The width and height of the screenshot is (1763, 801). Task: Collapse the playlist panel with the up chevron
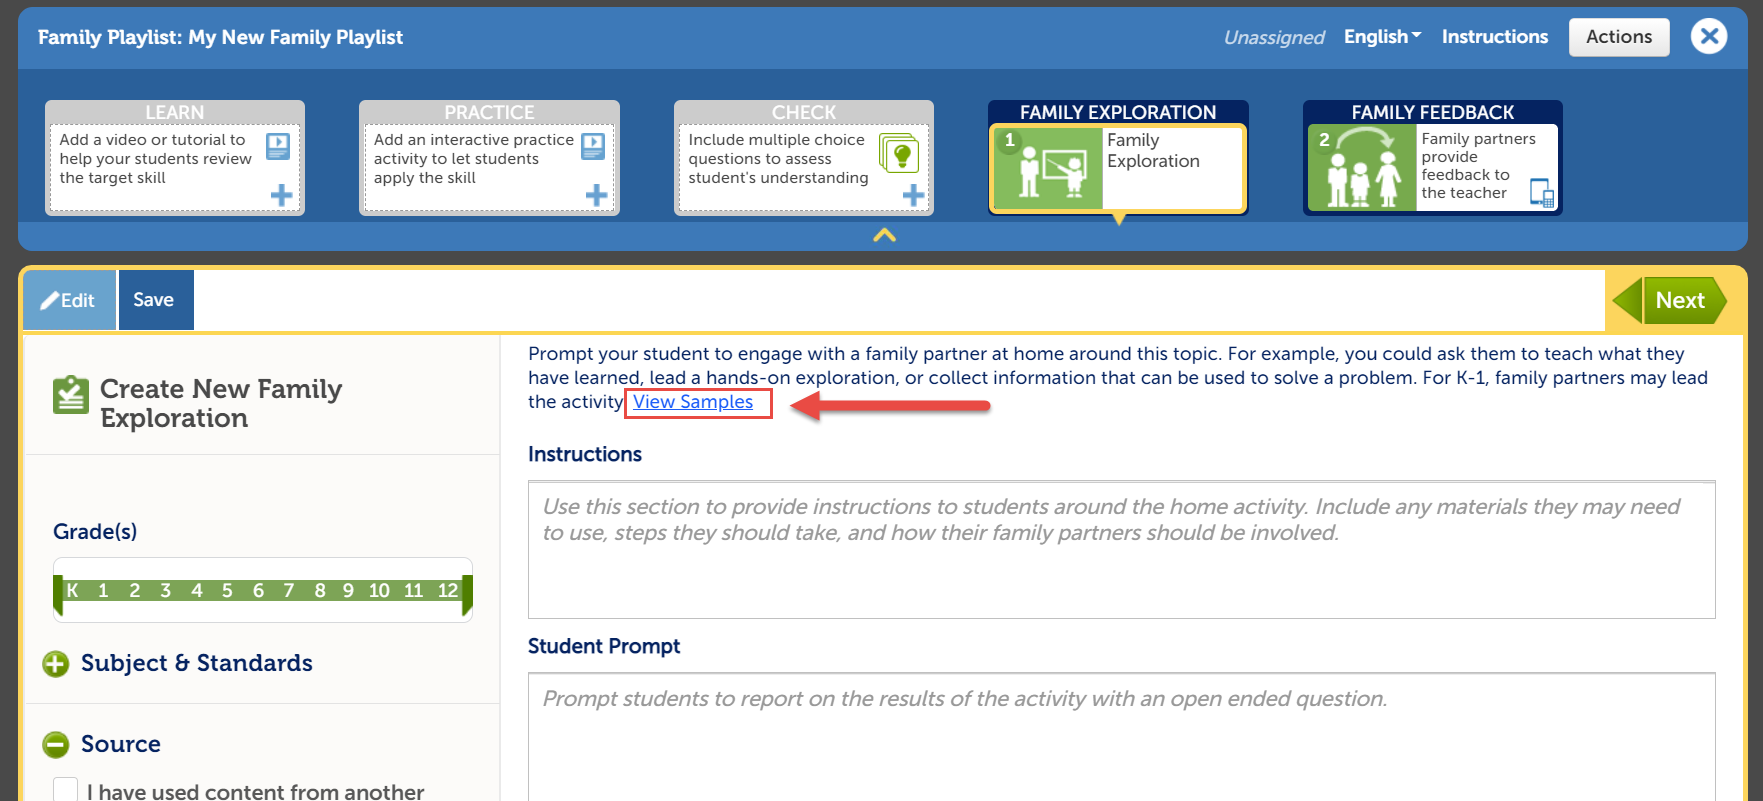[x=884, y=235]
